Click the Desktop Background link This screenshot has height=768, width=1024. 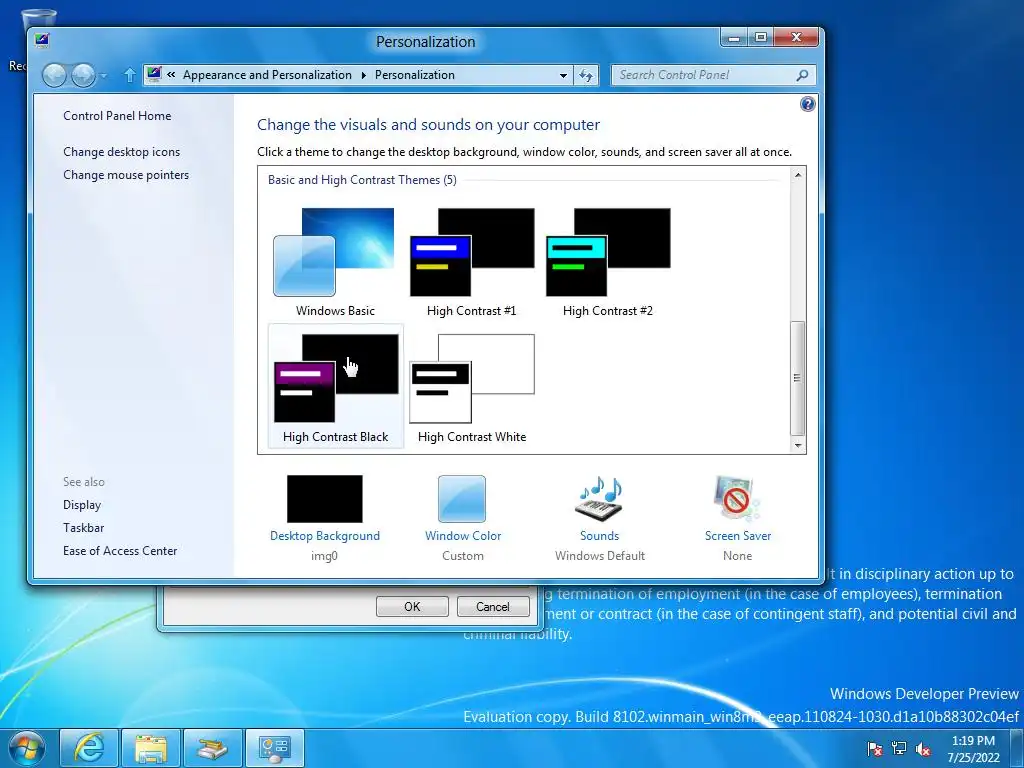pos(325,536)
